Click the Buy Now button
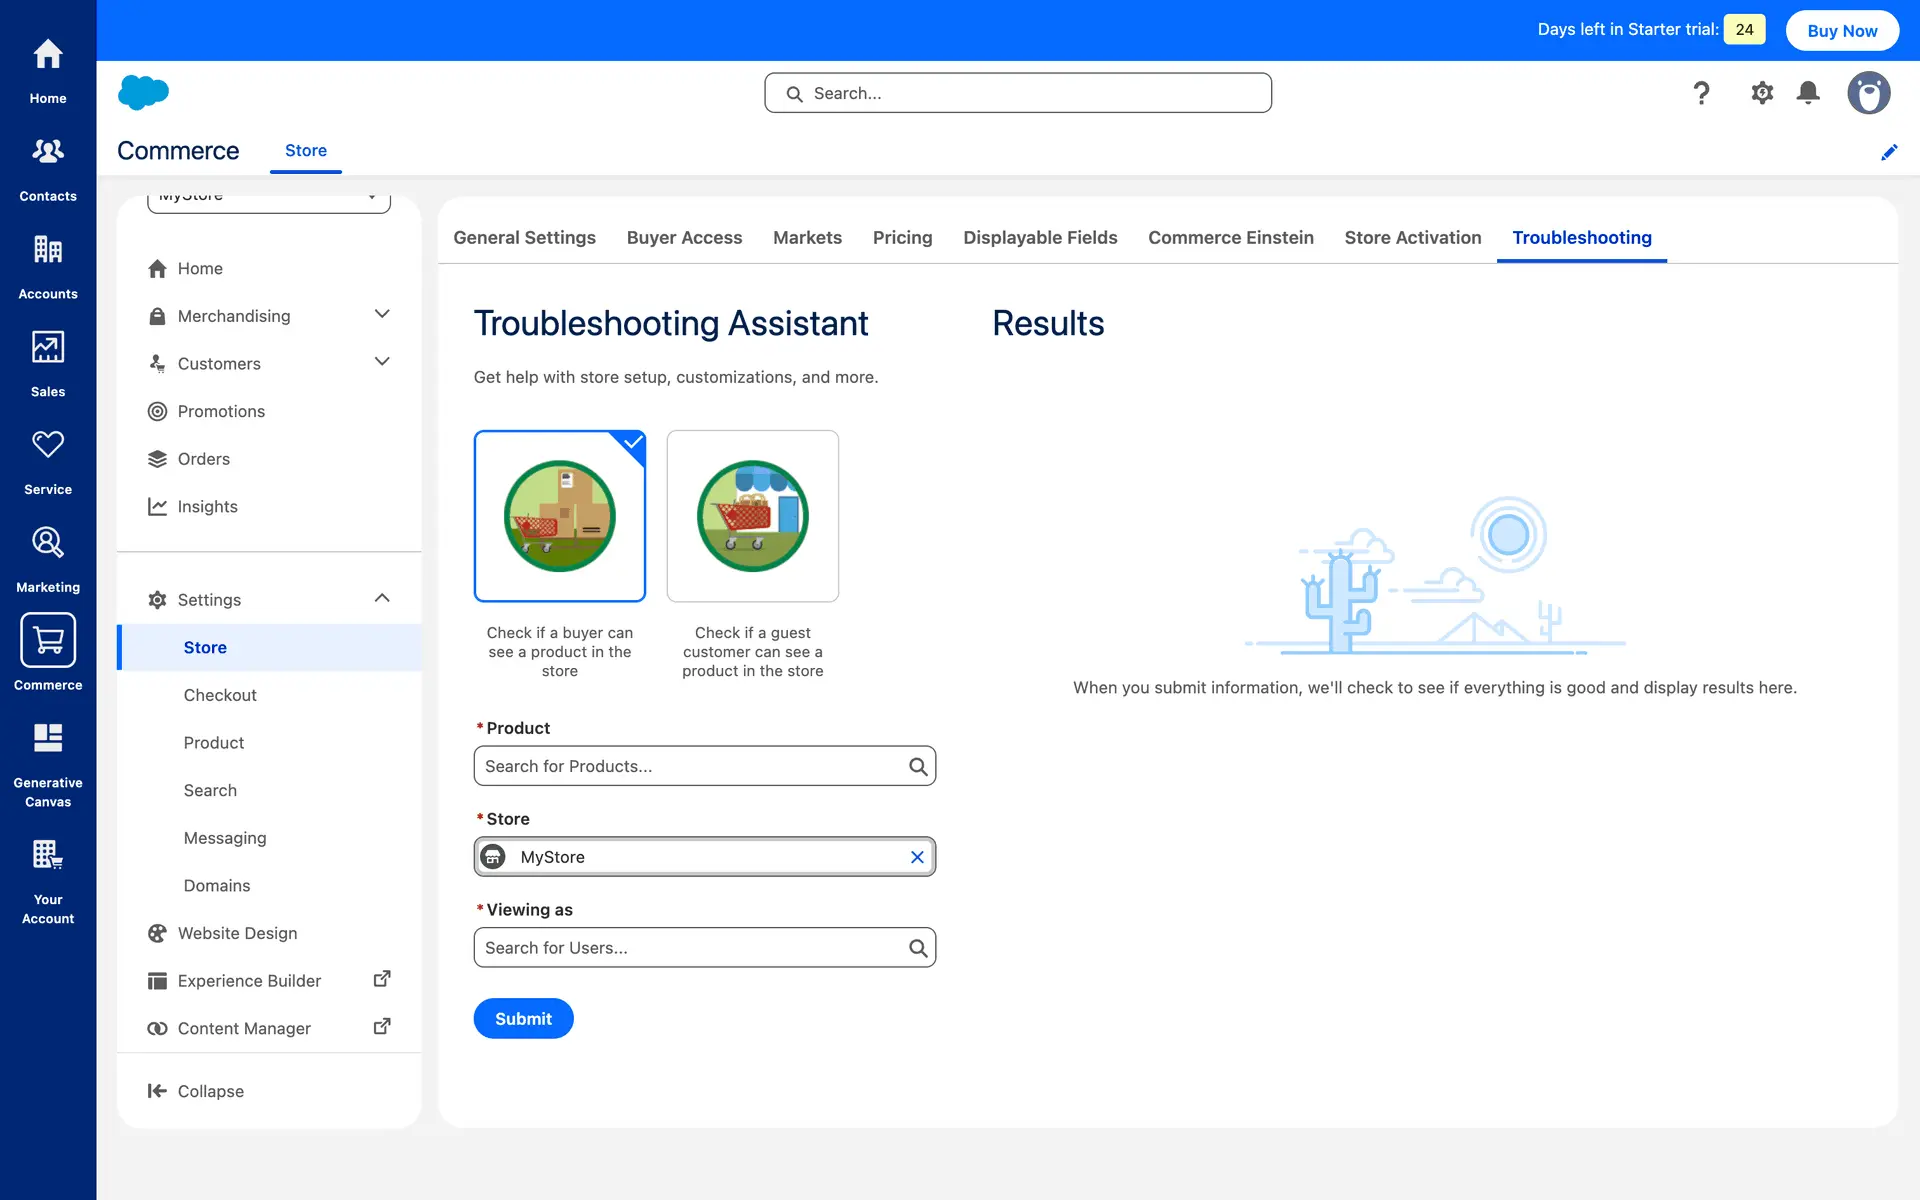The height and width of the screenshot is (1200, 1920). pyautogui.click(x=1842, y=30)
